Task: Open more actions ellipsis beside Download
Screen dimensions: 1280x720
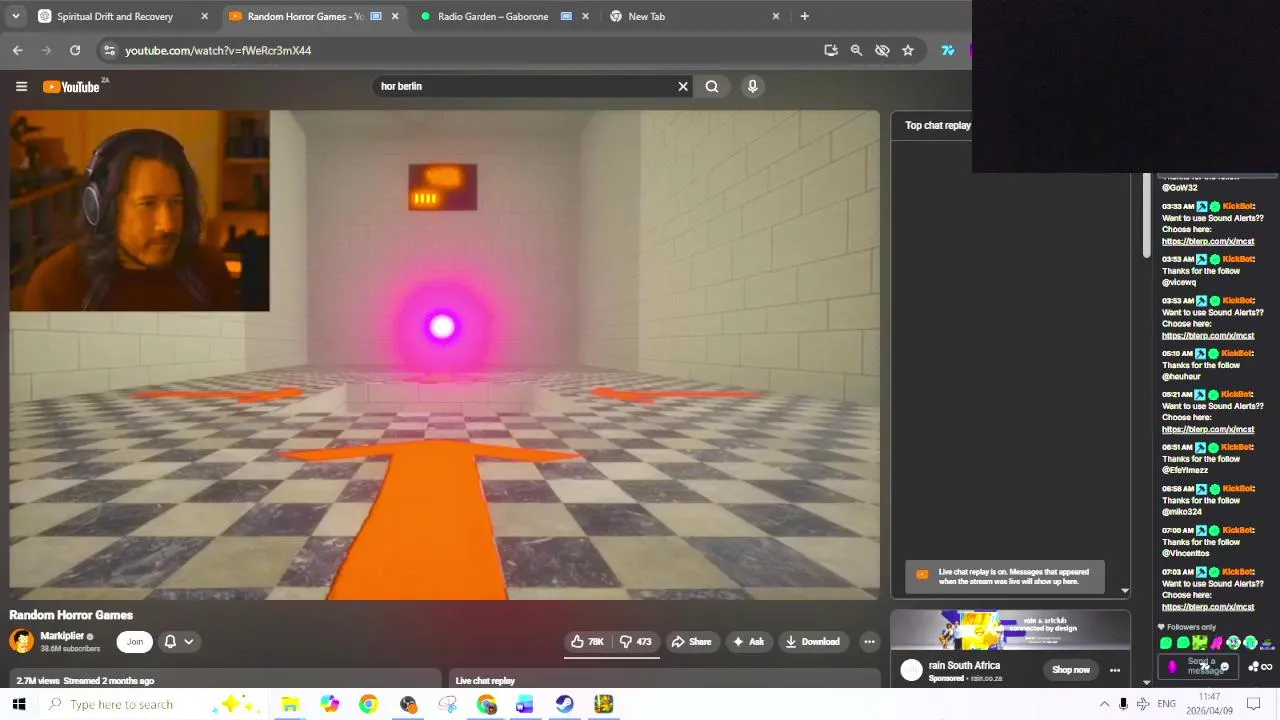Action: pos(869,642)
